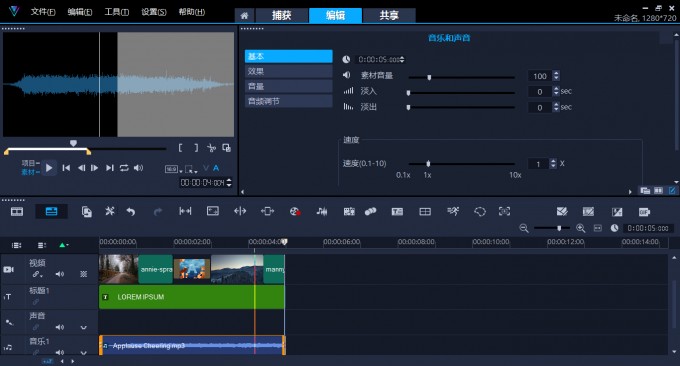680x366 pixels.
Task: Open the timeline toolbar customize tools icon
Action: 110,211
